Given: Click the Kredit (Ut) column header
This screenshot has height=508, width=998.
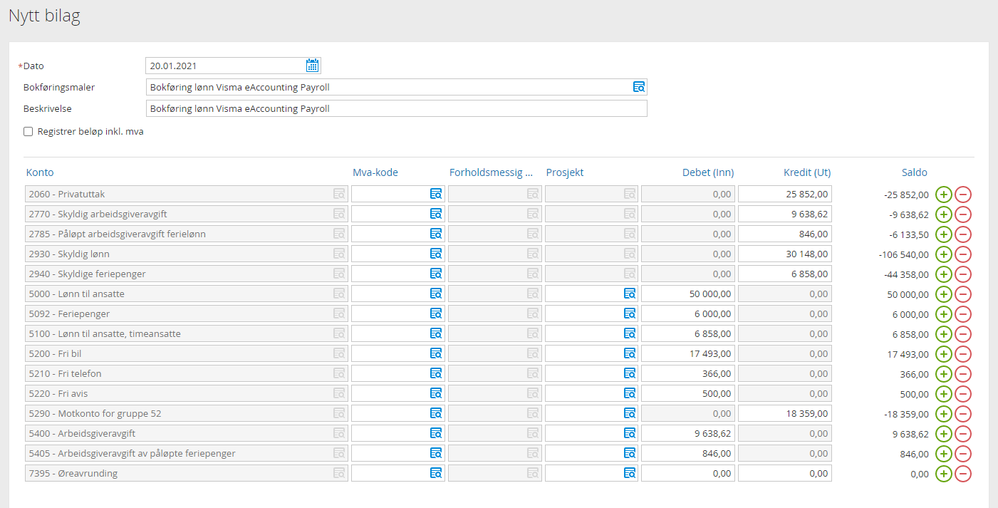Looking at the screenshot, I should click(x=805, y=172).
